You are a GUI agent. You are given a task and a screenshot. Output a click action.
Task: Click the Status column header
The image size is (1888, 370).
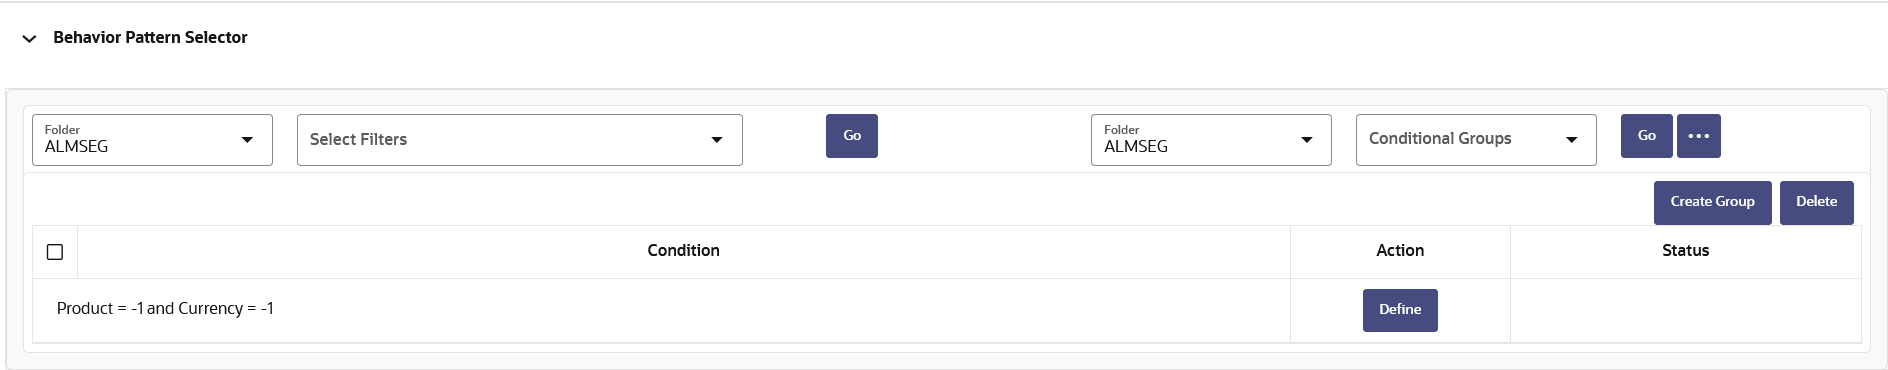[x=1685, y=251]
